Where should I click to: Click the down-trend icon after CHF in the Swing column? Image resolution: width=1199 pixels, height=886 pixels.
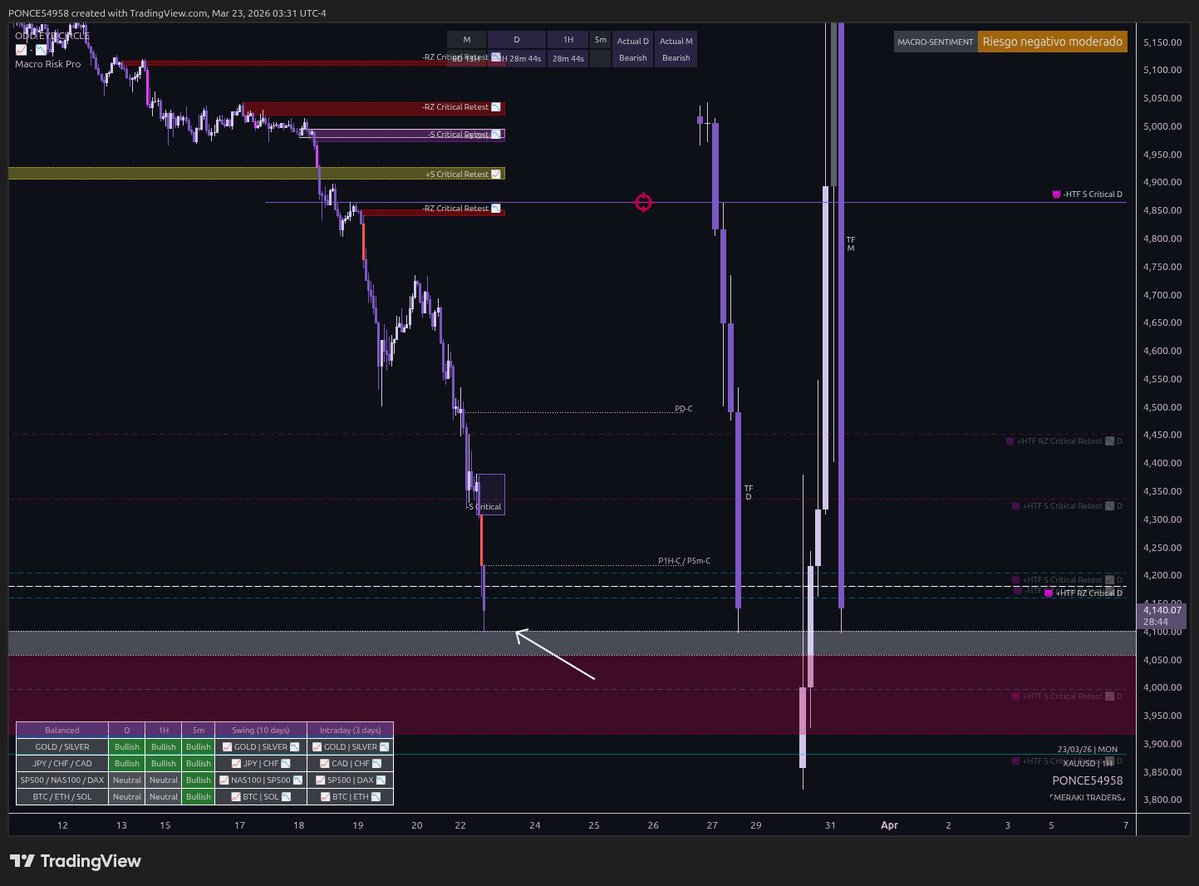click(285, 764)
